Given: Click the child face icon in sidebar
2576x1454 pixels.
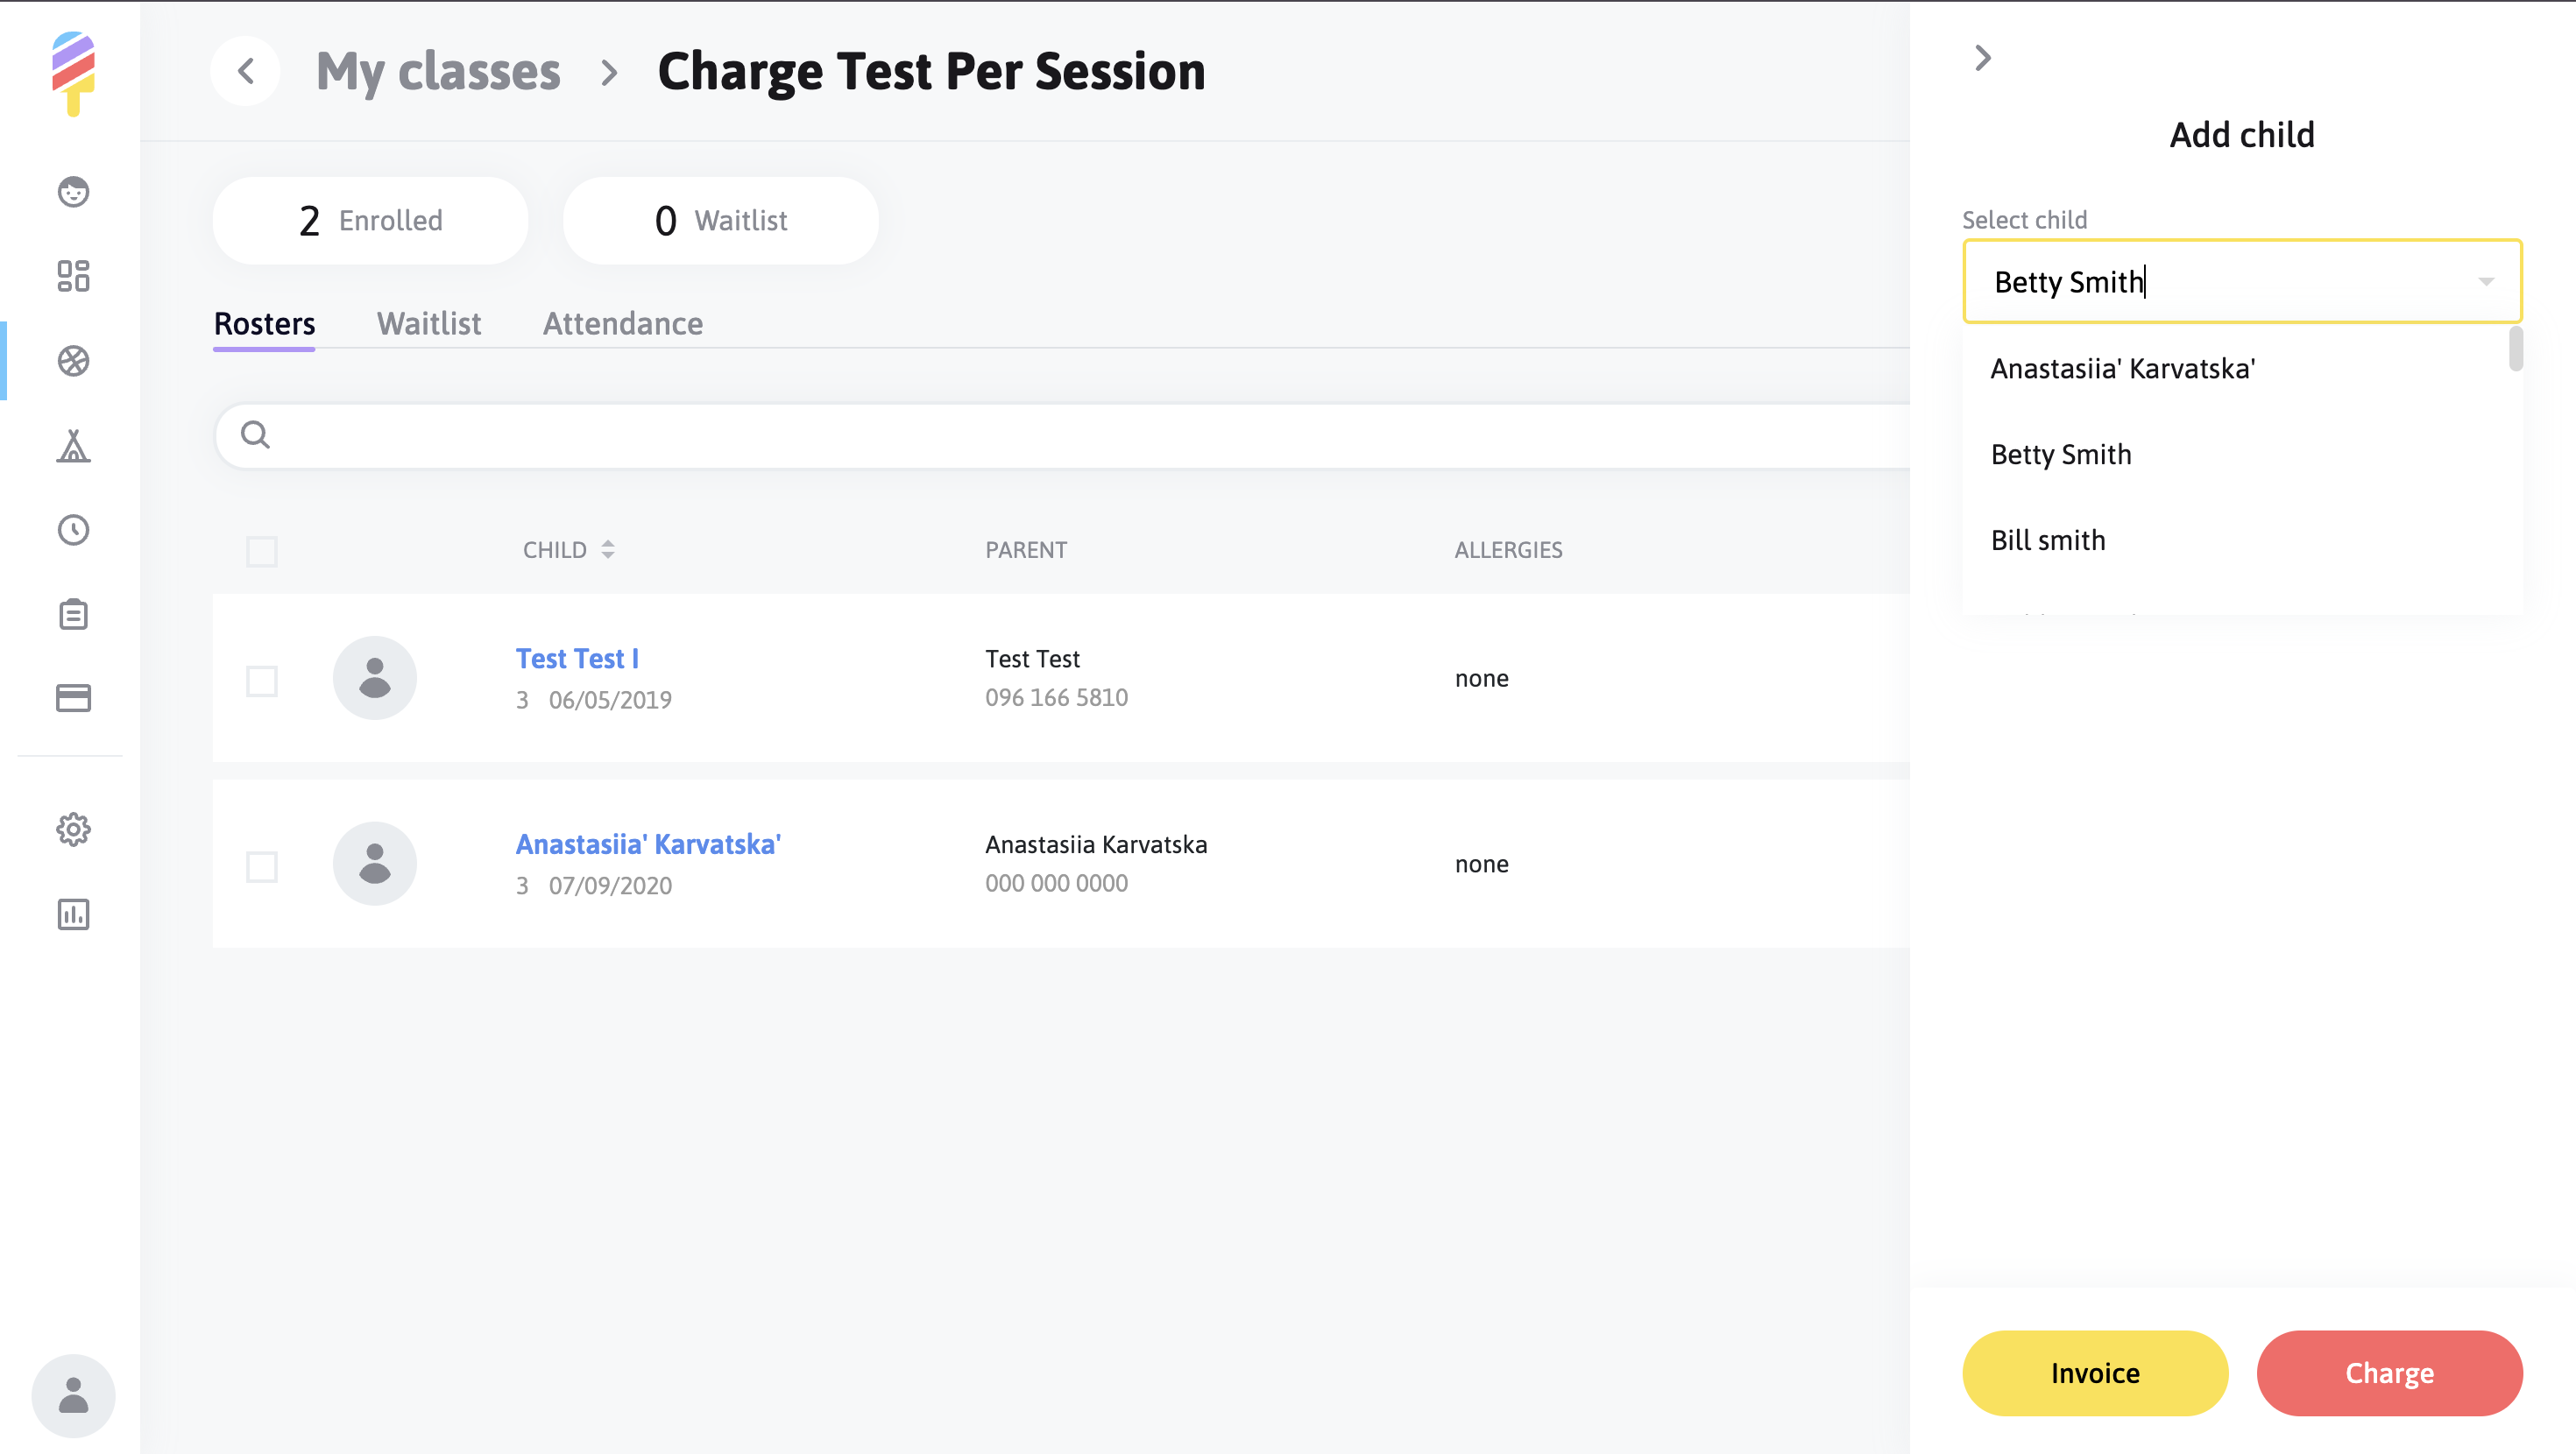Looking at the screenshot, I should 73,191.
